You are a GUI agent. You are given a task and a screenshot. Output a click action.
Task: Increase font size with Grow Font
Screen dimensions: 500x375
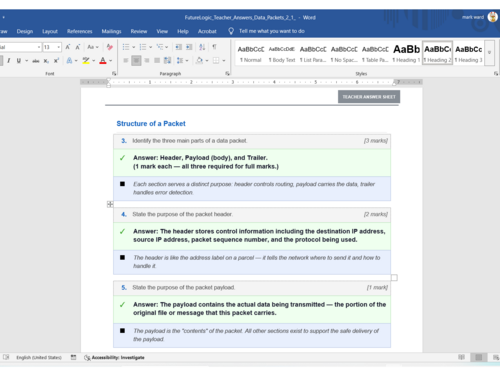click(68, 47)
